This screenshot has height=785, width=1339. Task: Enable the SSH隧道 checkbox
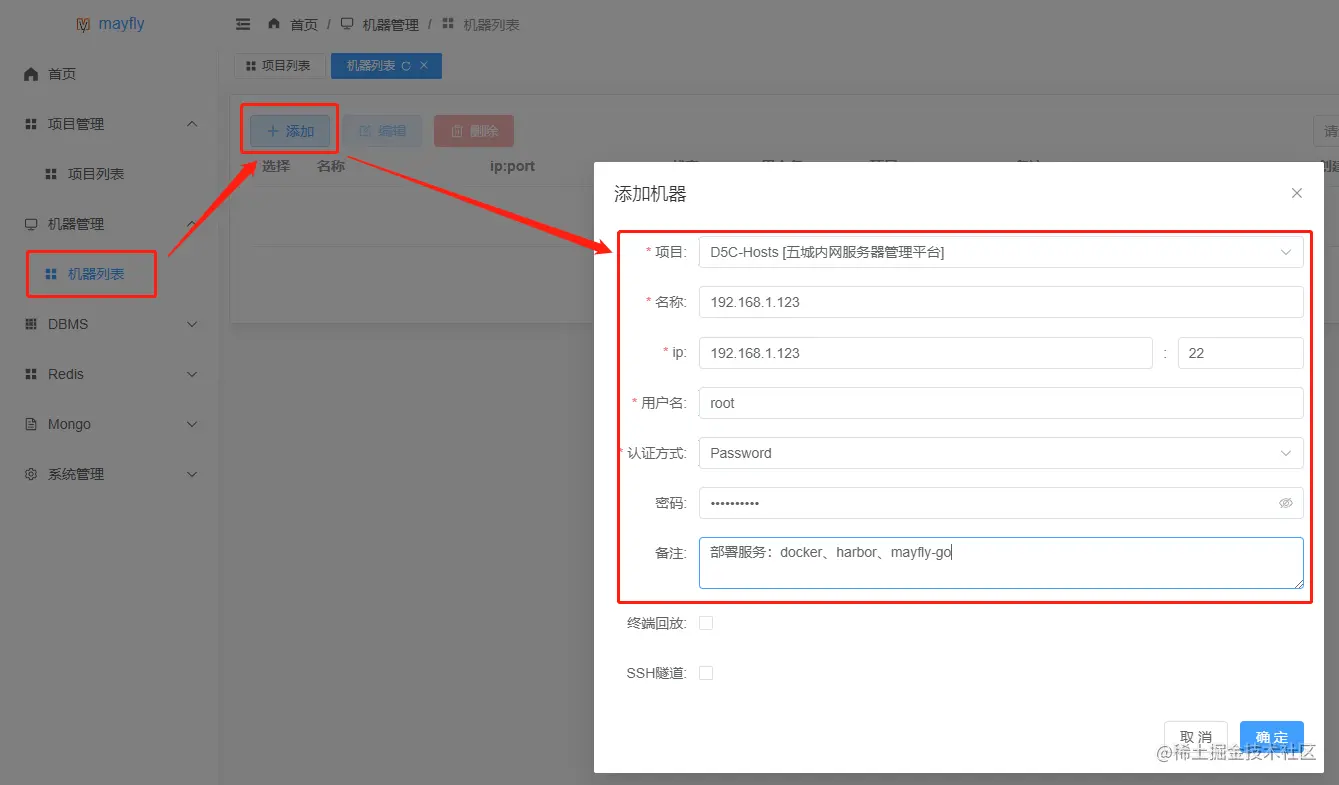pyautogui.click(x=706, y=673)
